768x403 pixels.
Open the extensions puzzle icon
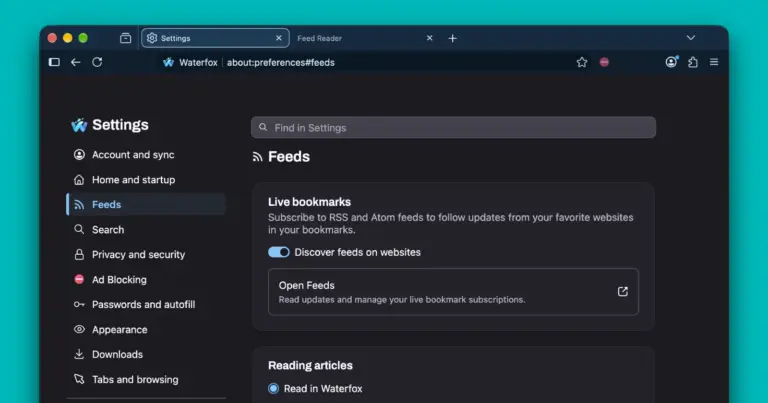pos(693,62)
